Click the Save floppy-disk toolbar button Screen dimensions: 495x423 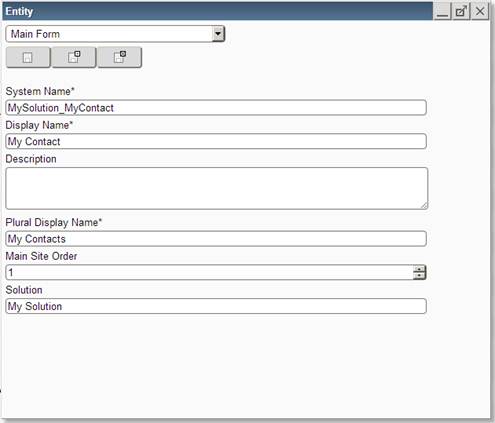click(28, 57)
